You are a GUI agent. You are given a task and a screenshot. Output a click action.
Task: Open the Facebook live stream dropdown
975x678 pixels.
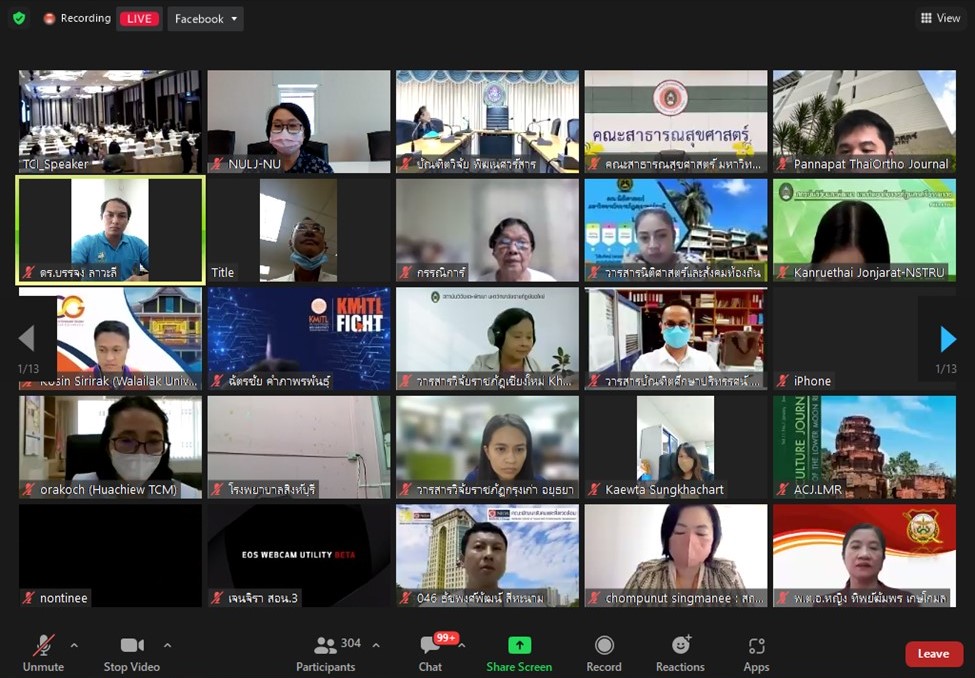pyautogui.click(x=206, y=19)
